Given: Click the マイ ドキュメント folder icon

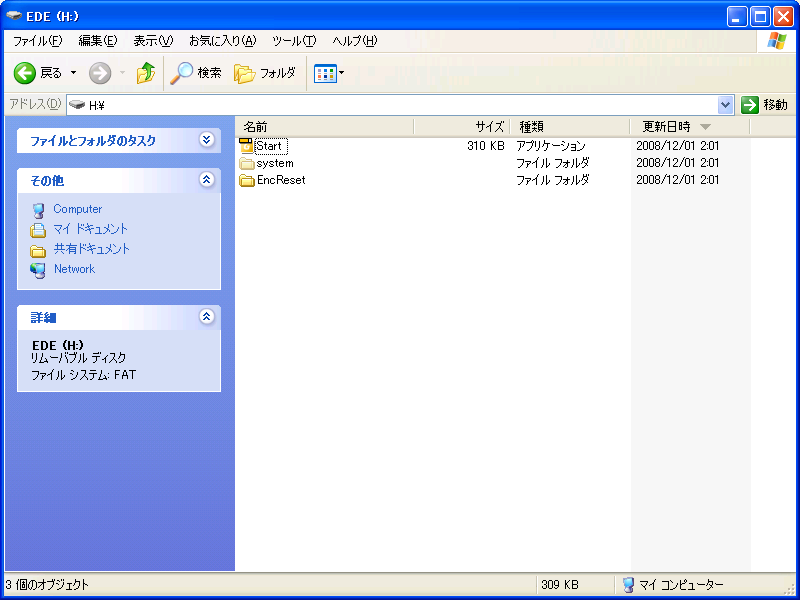Looking at the screenshot, I should coord(38,230).
